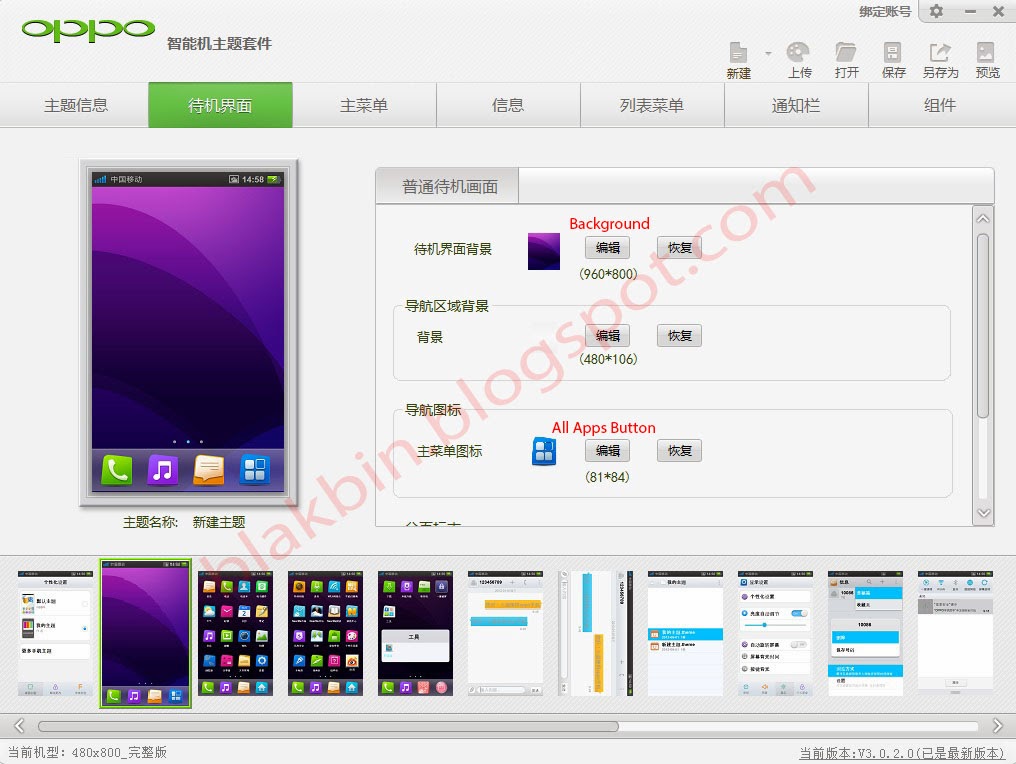The image size is (1016, 764).
Task: Select the 10086 message dialog thumbnail
Action: [x=866, y=633]
